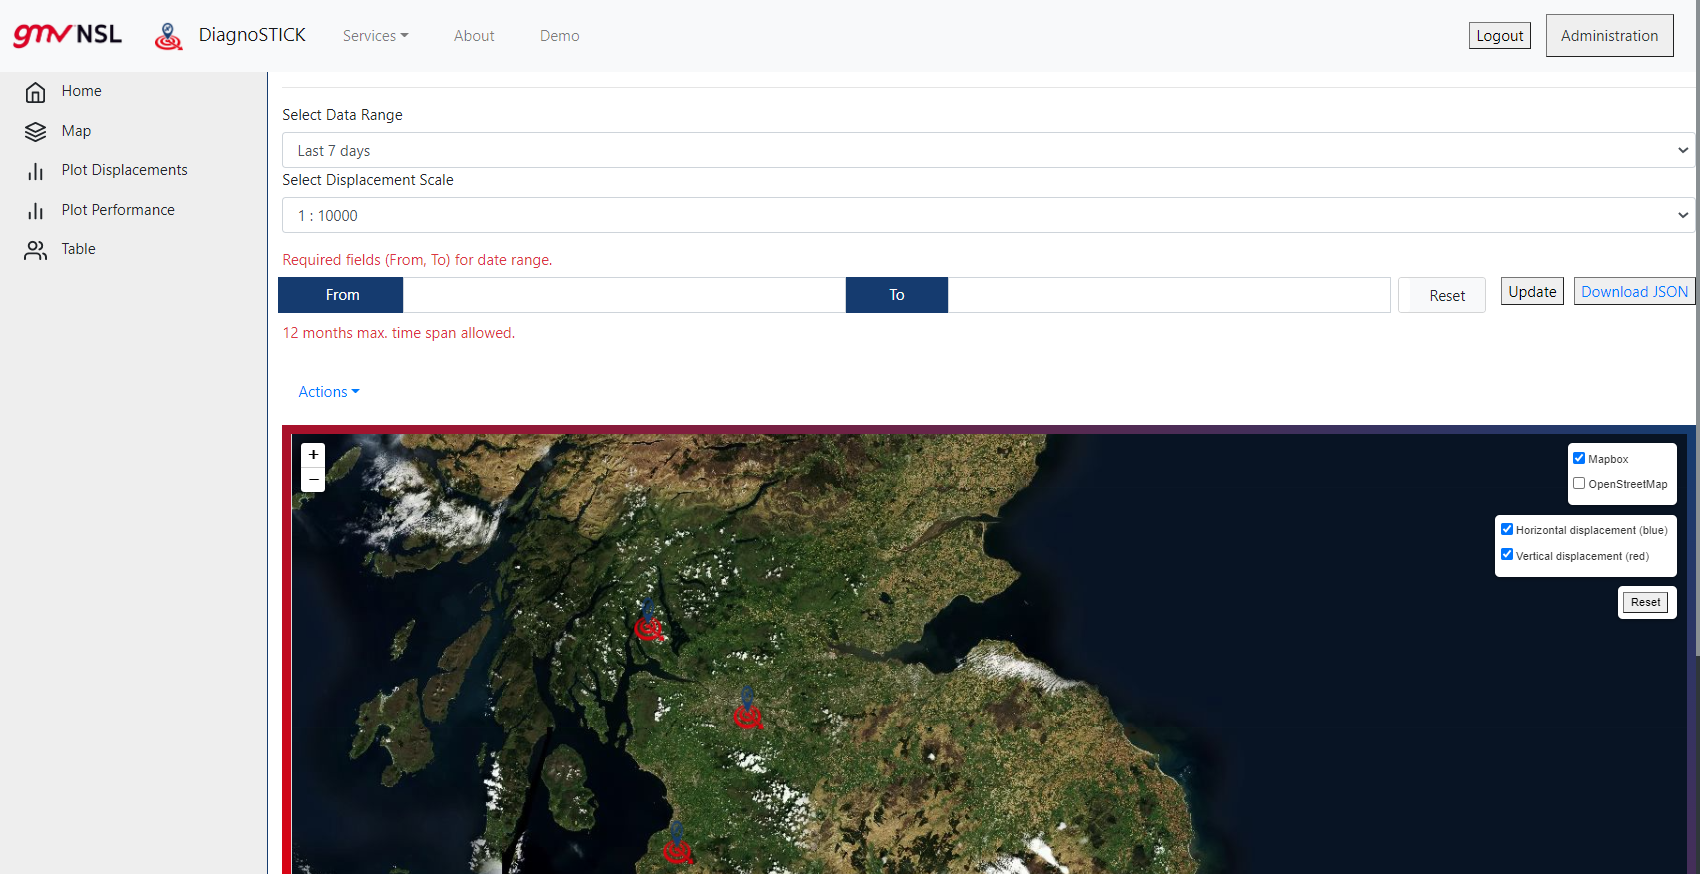Open the Demo page
Screen dimensions: 1700x874
tap(560, 36)
